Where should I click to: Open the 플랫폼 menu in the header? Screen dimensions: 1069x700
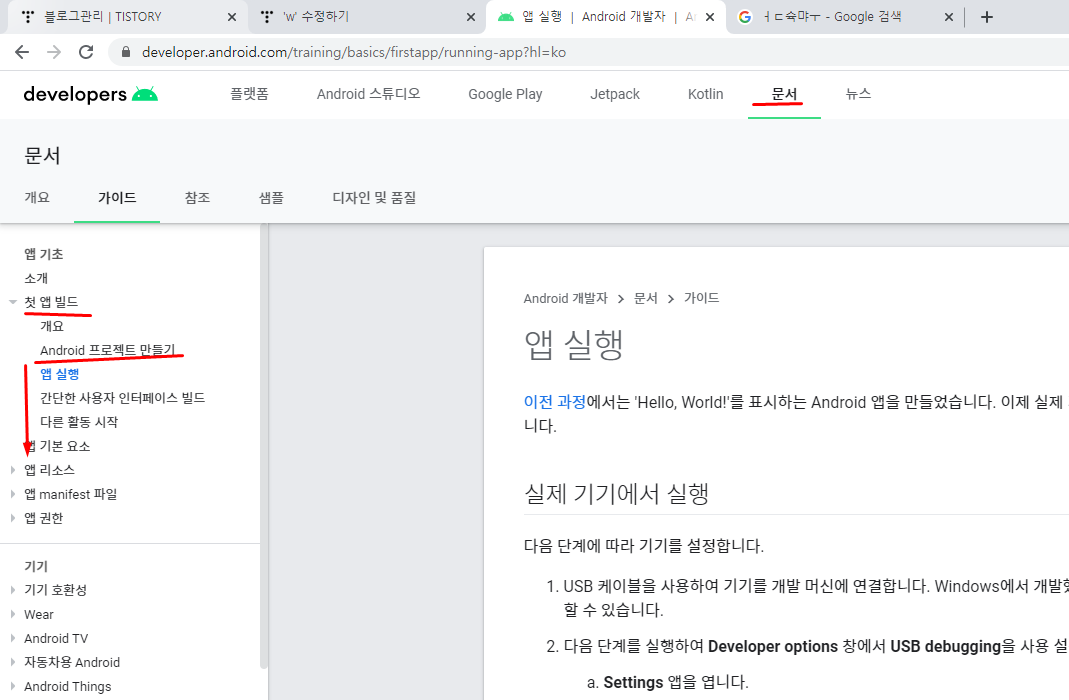click(250, 94)
